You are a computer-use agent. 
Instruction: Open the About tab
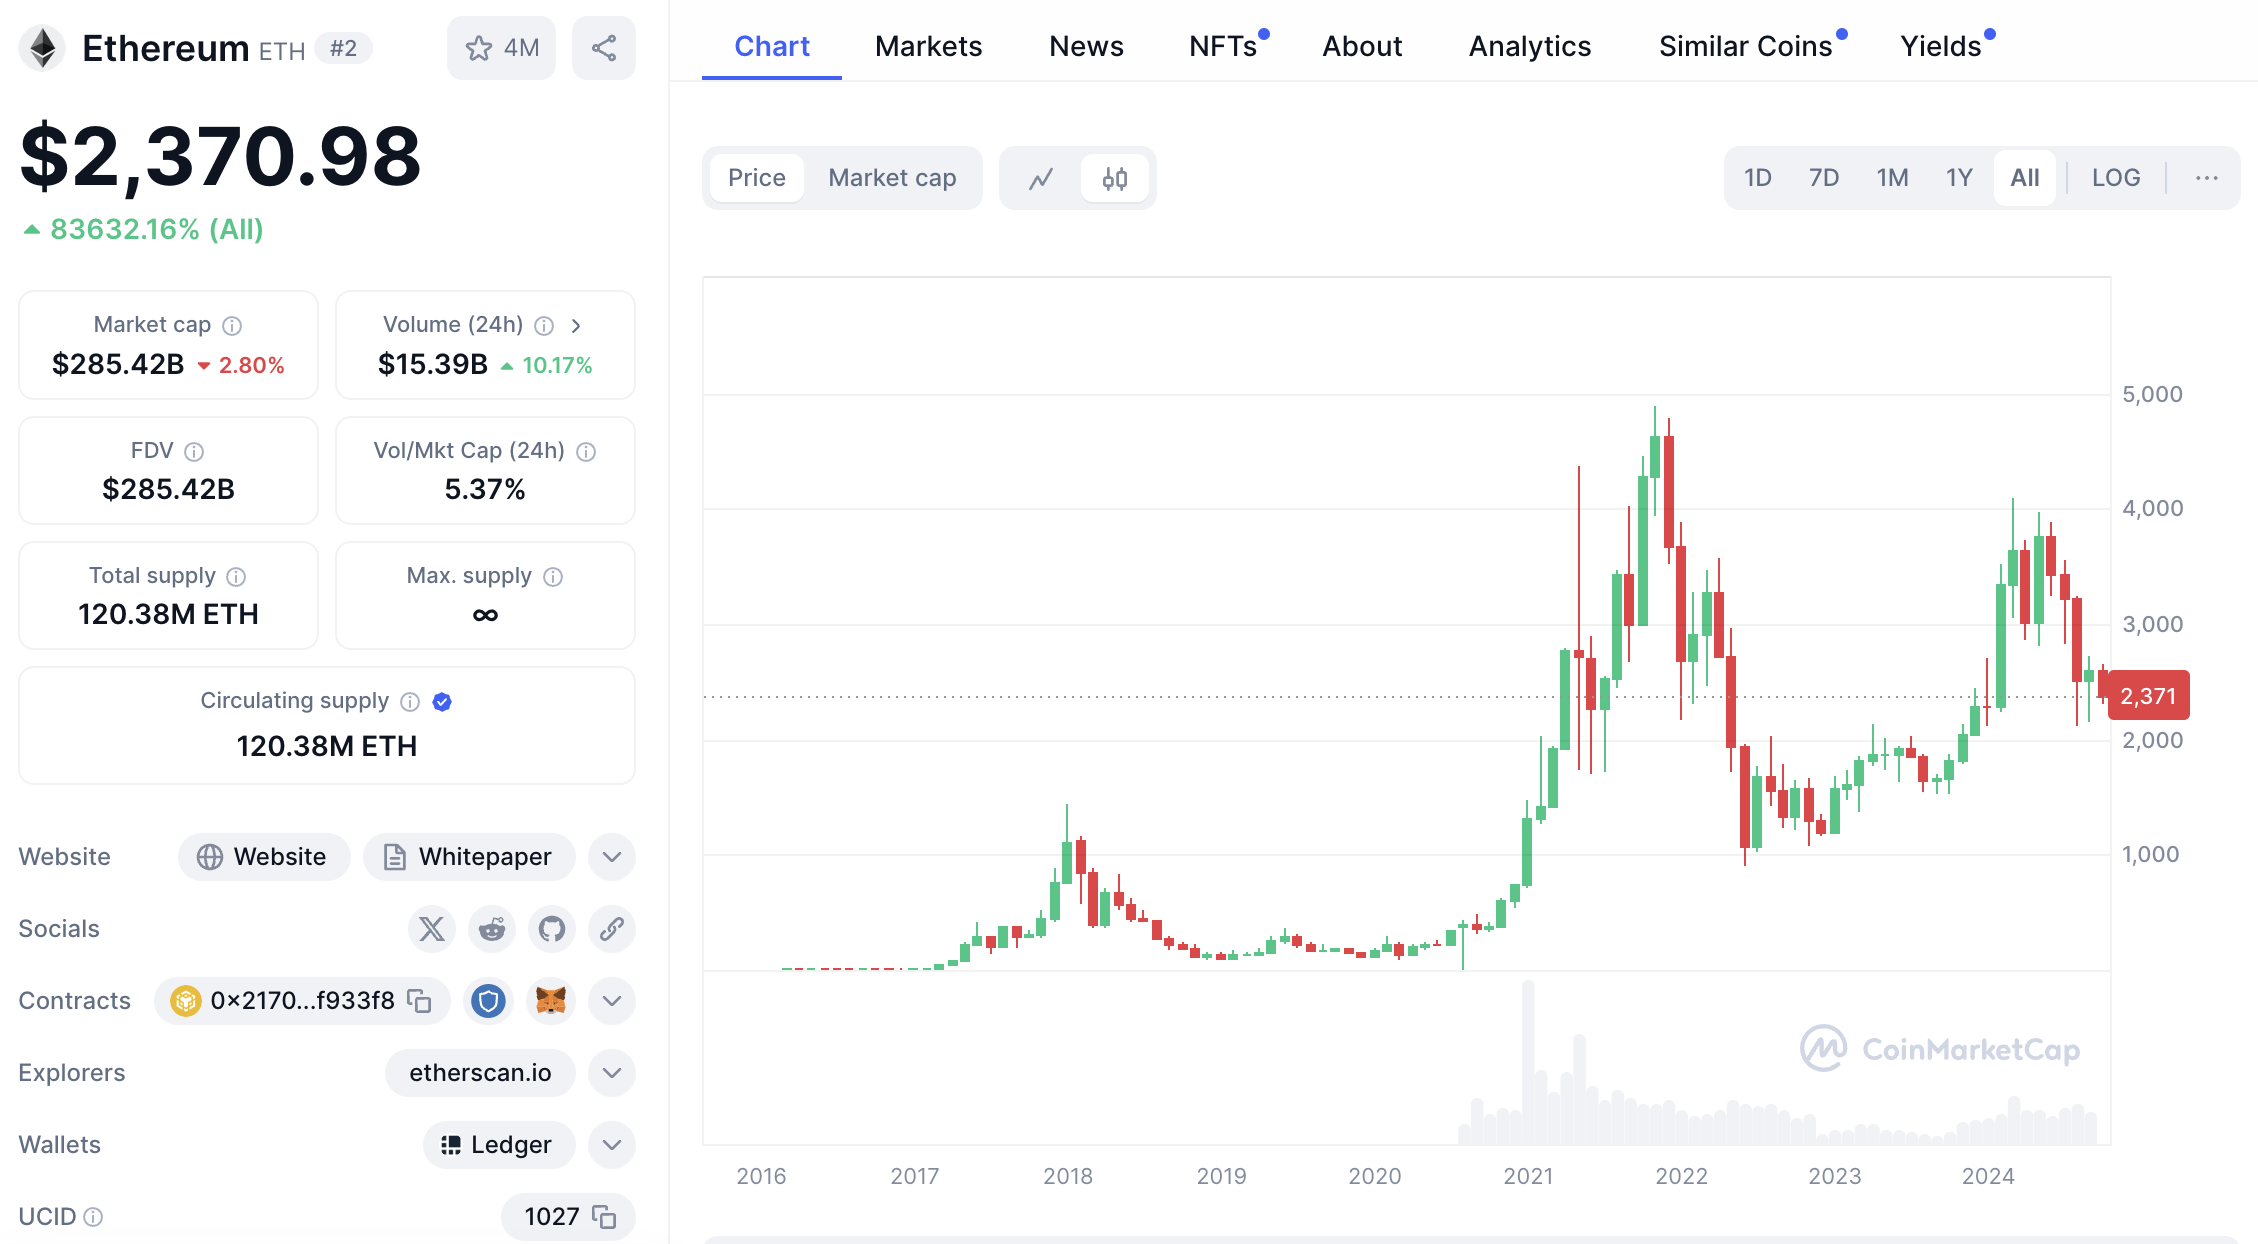click(x=1362, y=46)
